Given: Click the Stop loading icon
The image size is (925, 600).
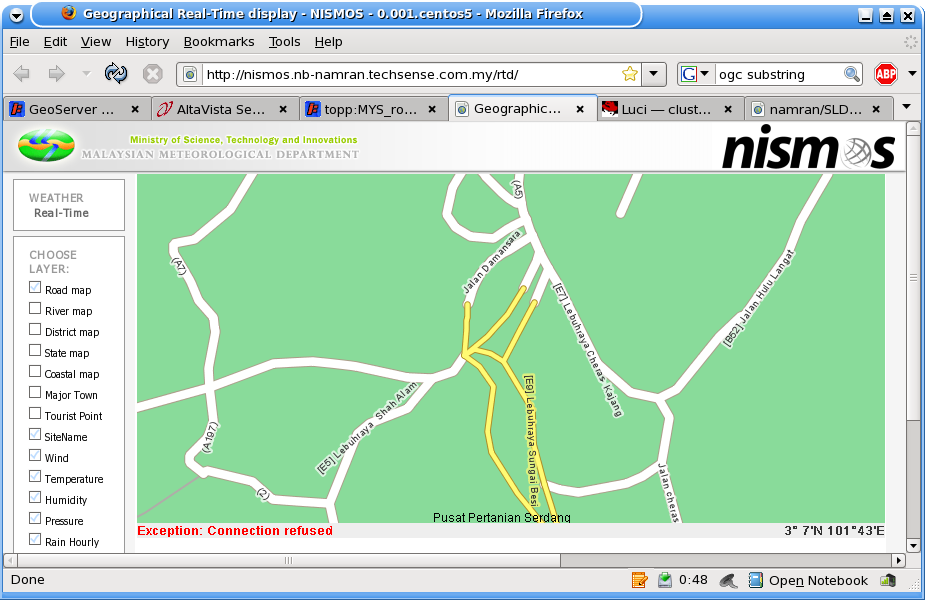Looking at the screenshot, I should coord(152,74).
